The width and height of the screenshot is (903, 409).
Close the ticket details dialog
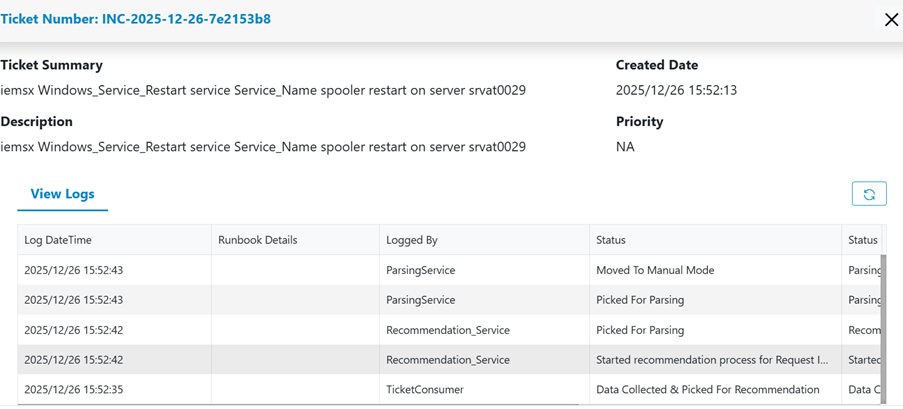tap(891, 20)
